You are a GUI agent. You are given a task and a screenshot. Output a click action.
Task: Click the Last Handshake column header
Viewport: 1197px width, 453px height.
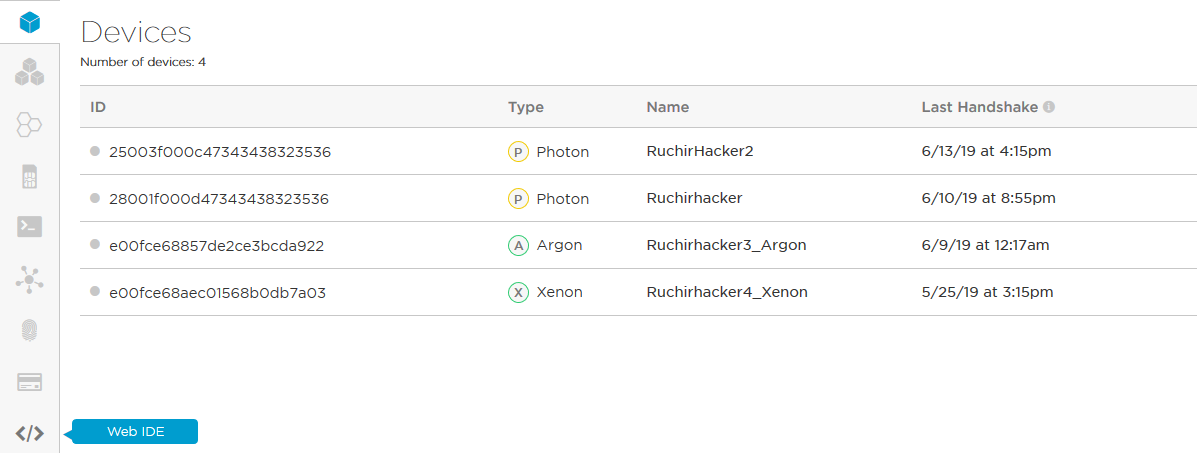pos(979,107)
